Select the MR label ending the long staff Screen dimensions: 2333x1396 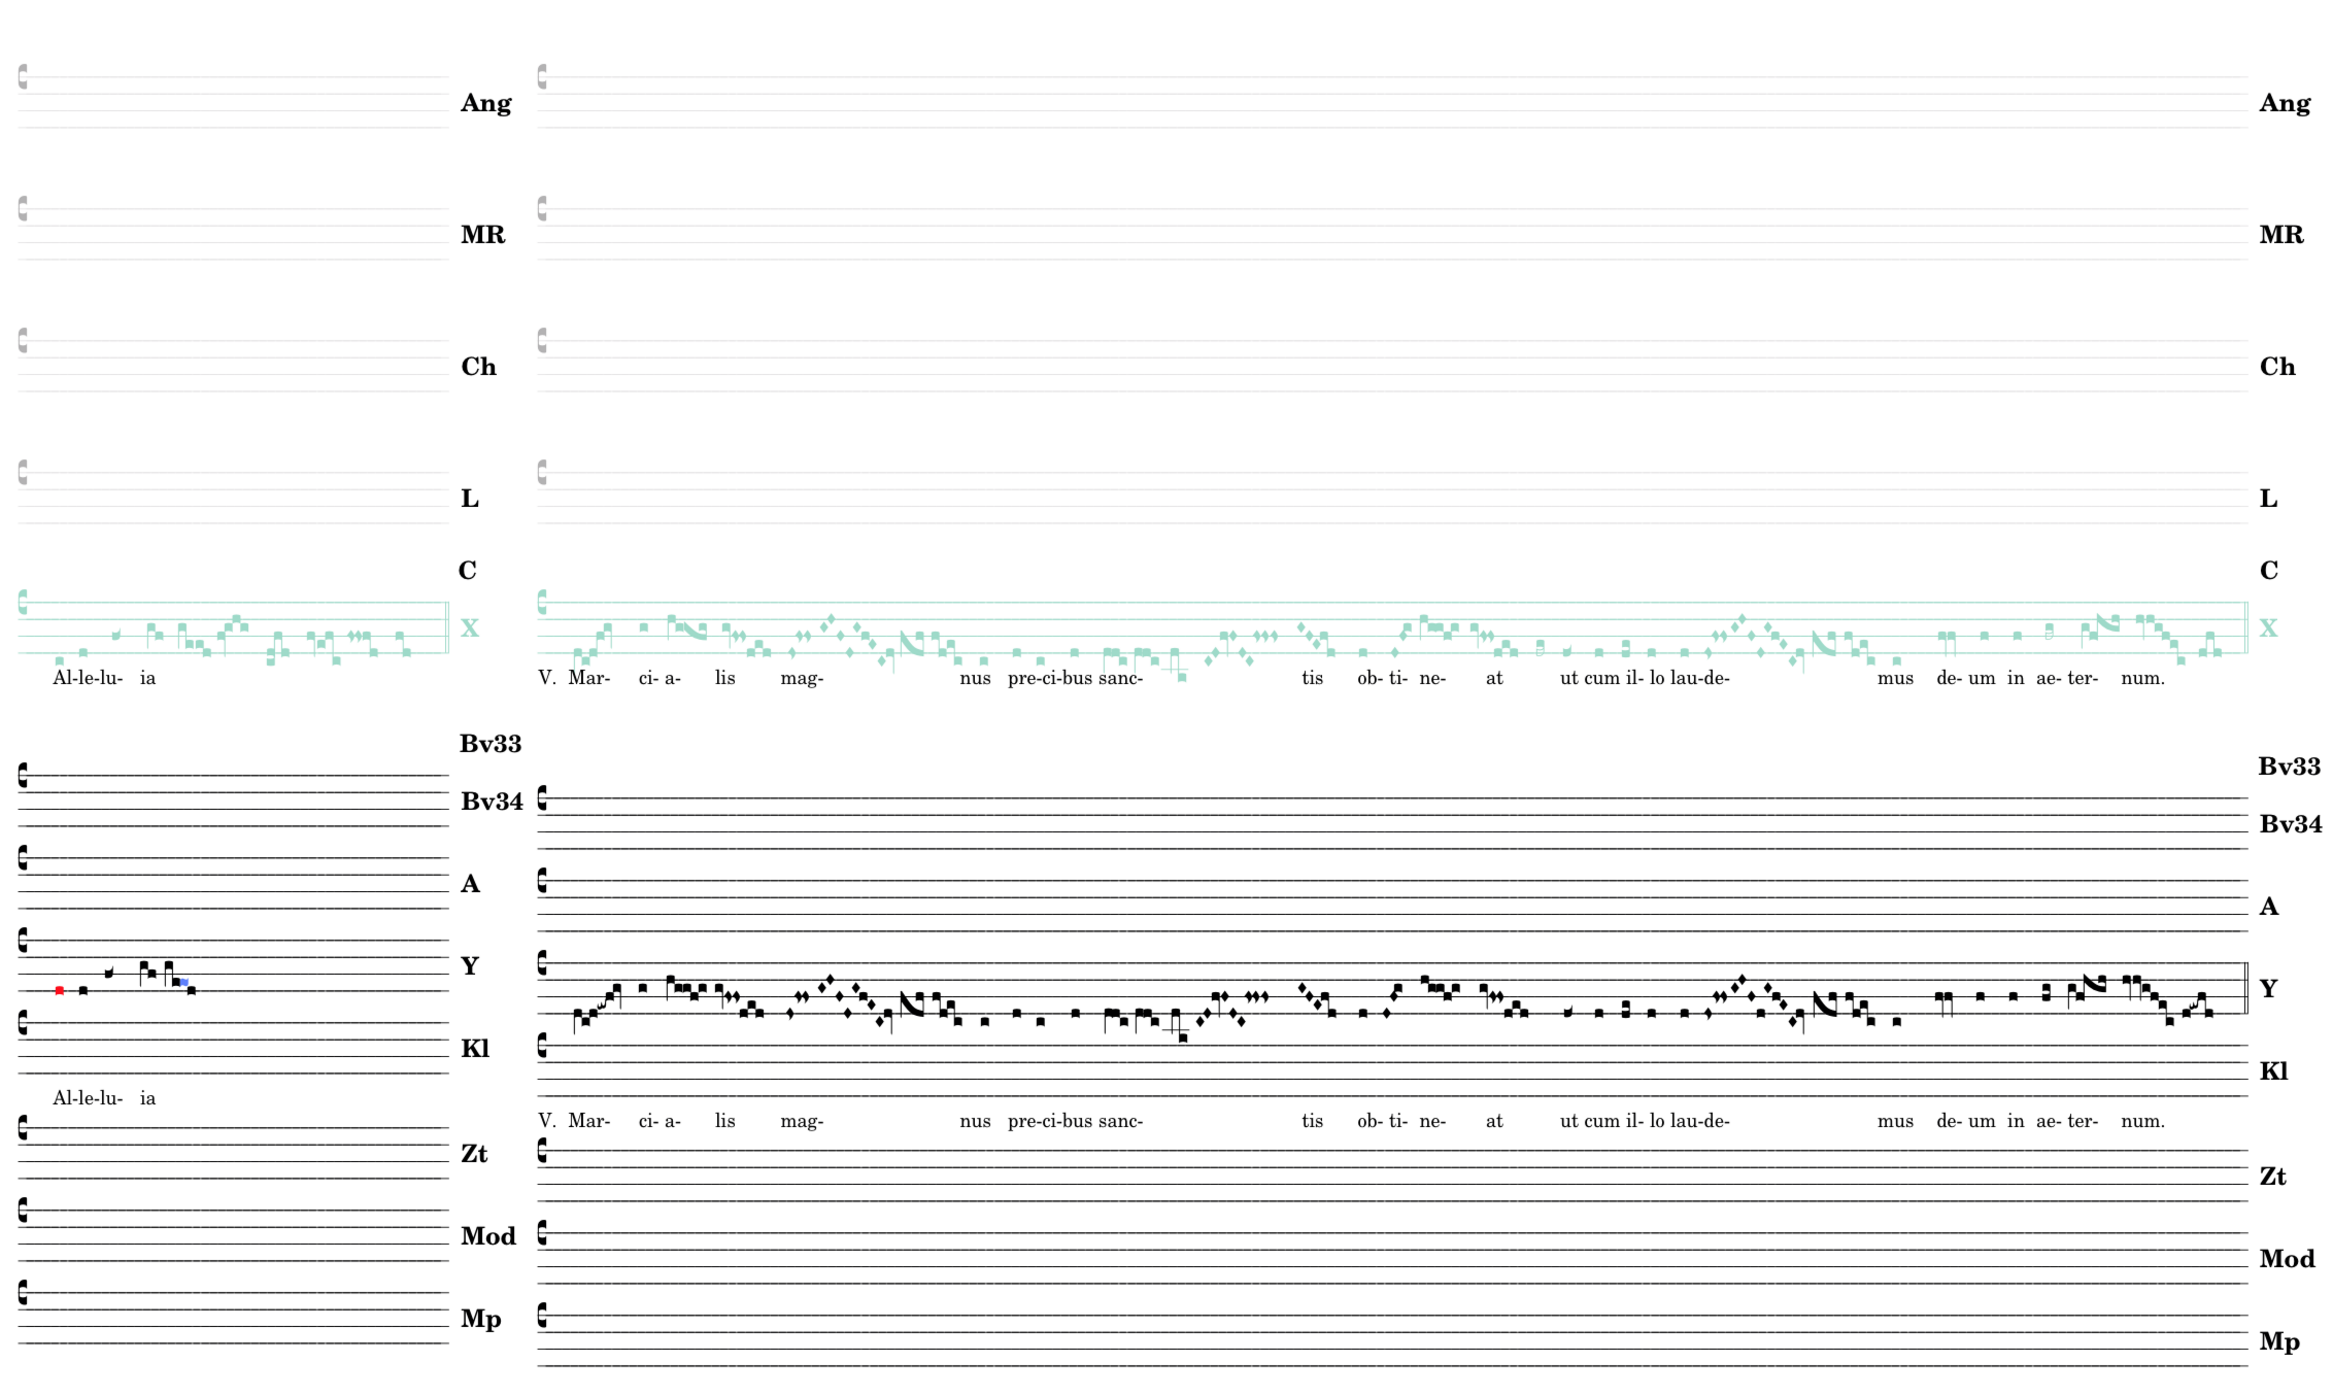coord(2281,235)
